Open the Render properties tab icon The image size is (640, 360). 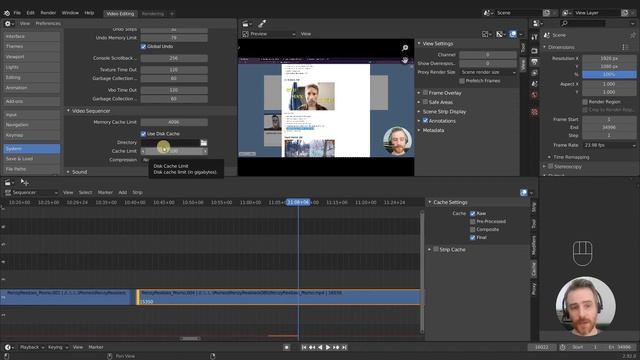coord(534,51)
